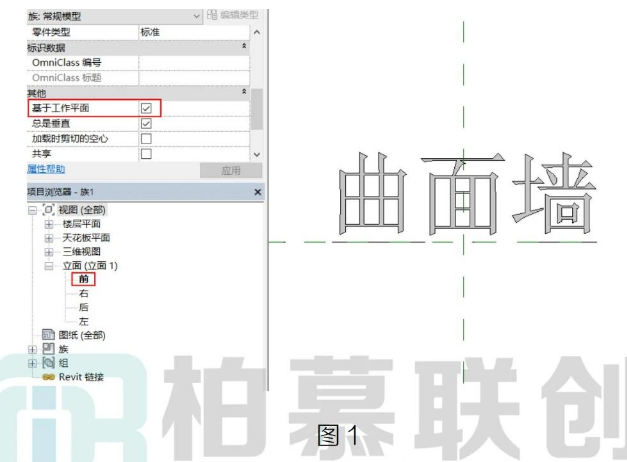Select the 右 elevation view
The image size is (627, 462).
(x=84, y=293)
